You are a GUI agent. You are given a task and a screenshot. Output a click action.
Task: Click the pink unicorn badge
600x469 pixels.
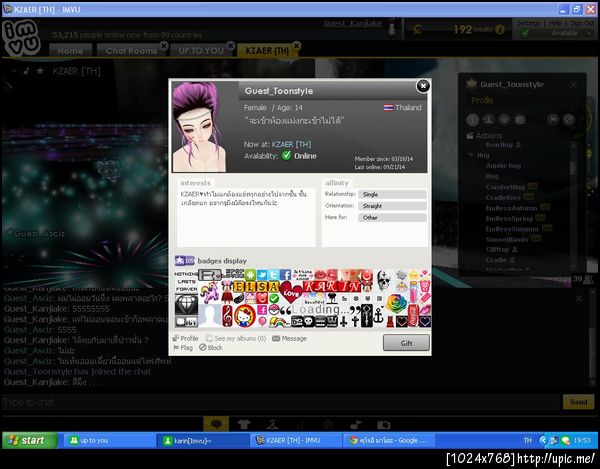pos(209,292)
